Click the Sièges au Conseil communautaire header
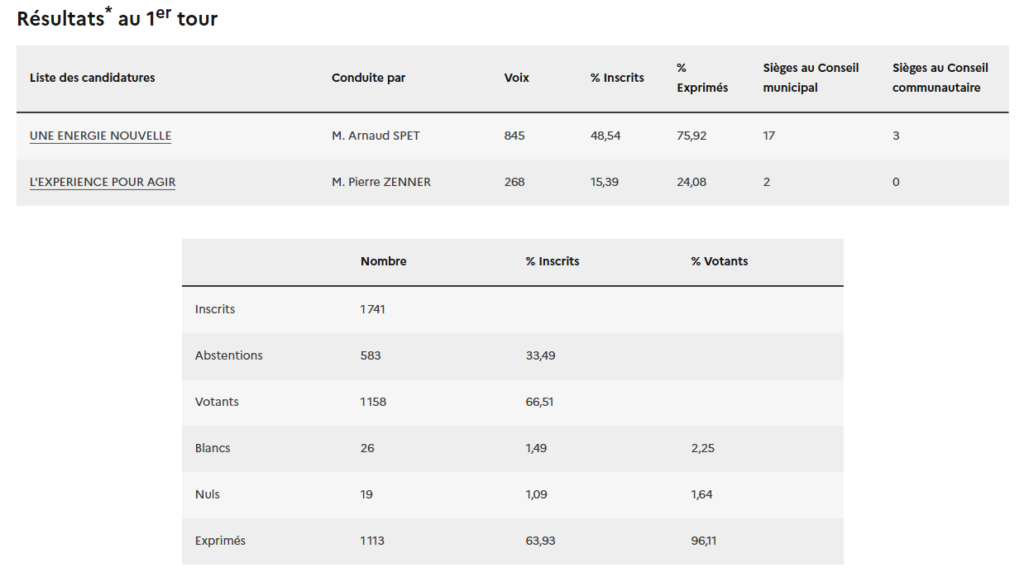 click(x=939, y=78)
